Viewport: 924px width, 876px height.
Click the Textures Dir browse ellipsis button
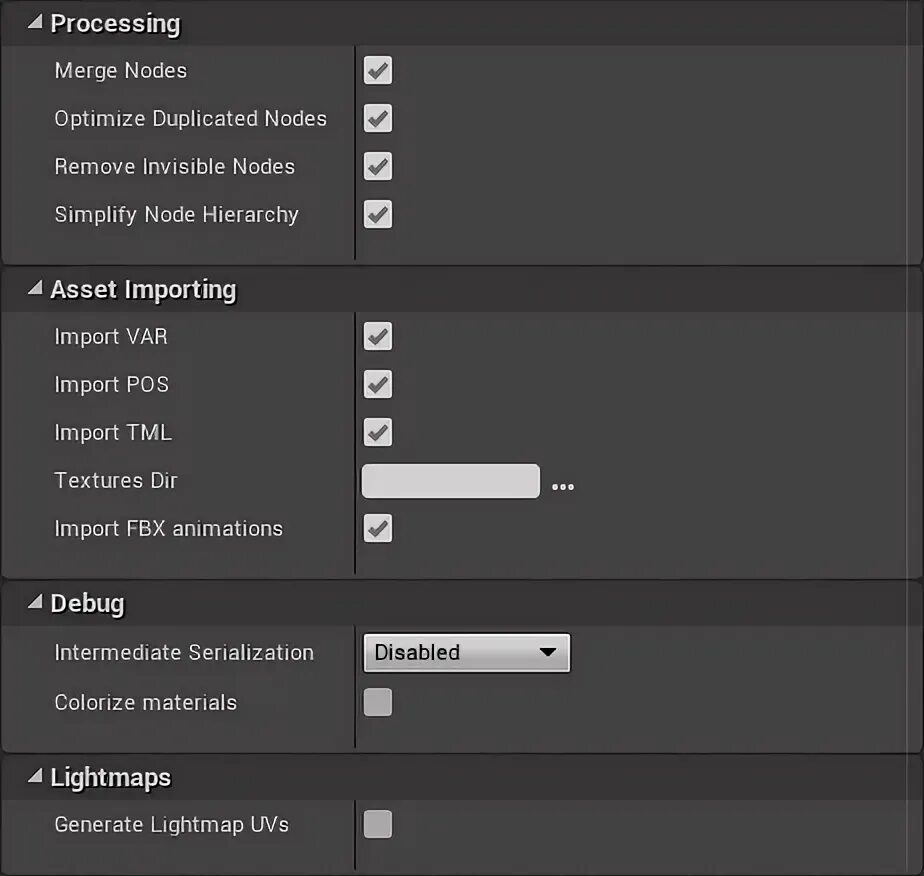[563, 487]
